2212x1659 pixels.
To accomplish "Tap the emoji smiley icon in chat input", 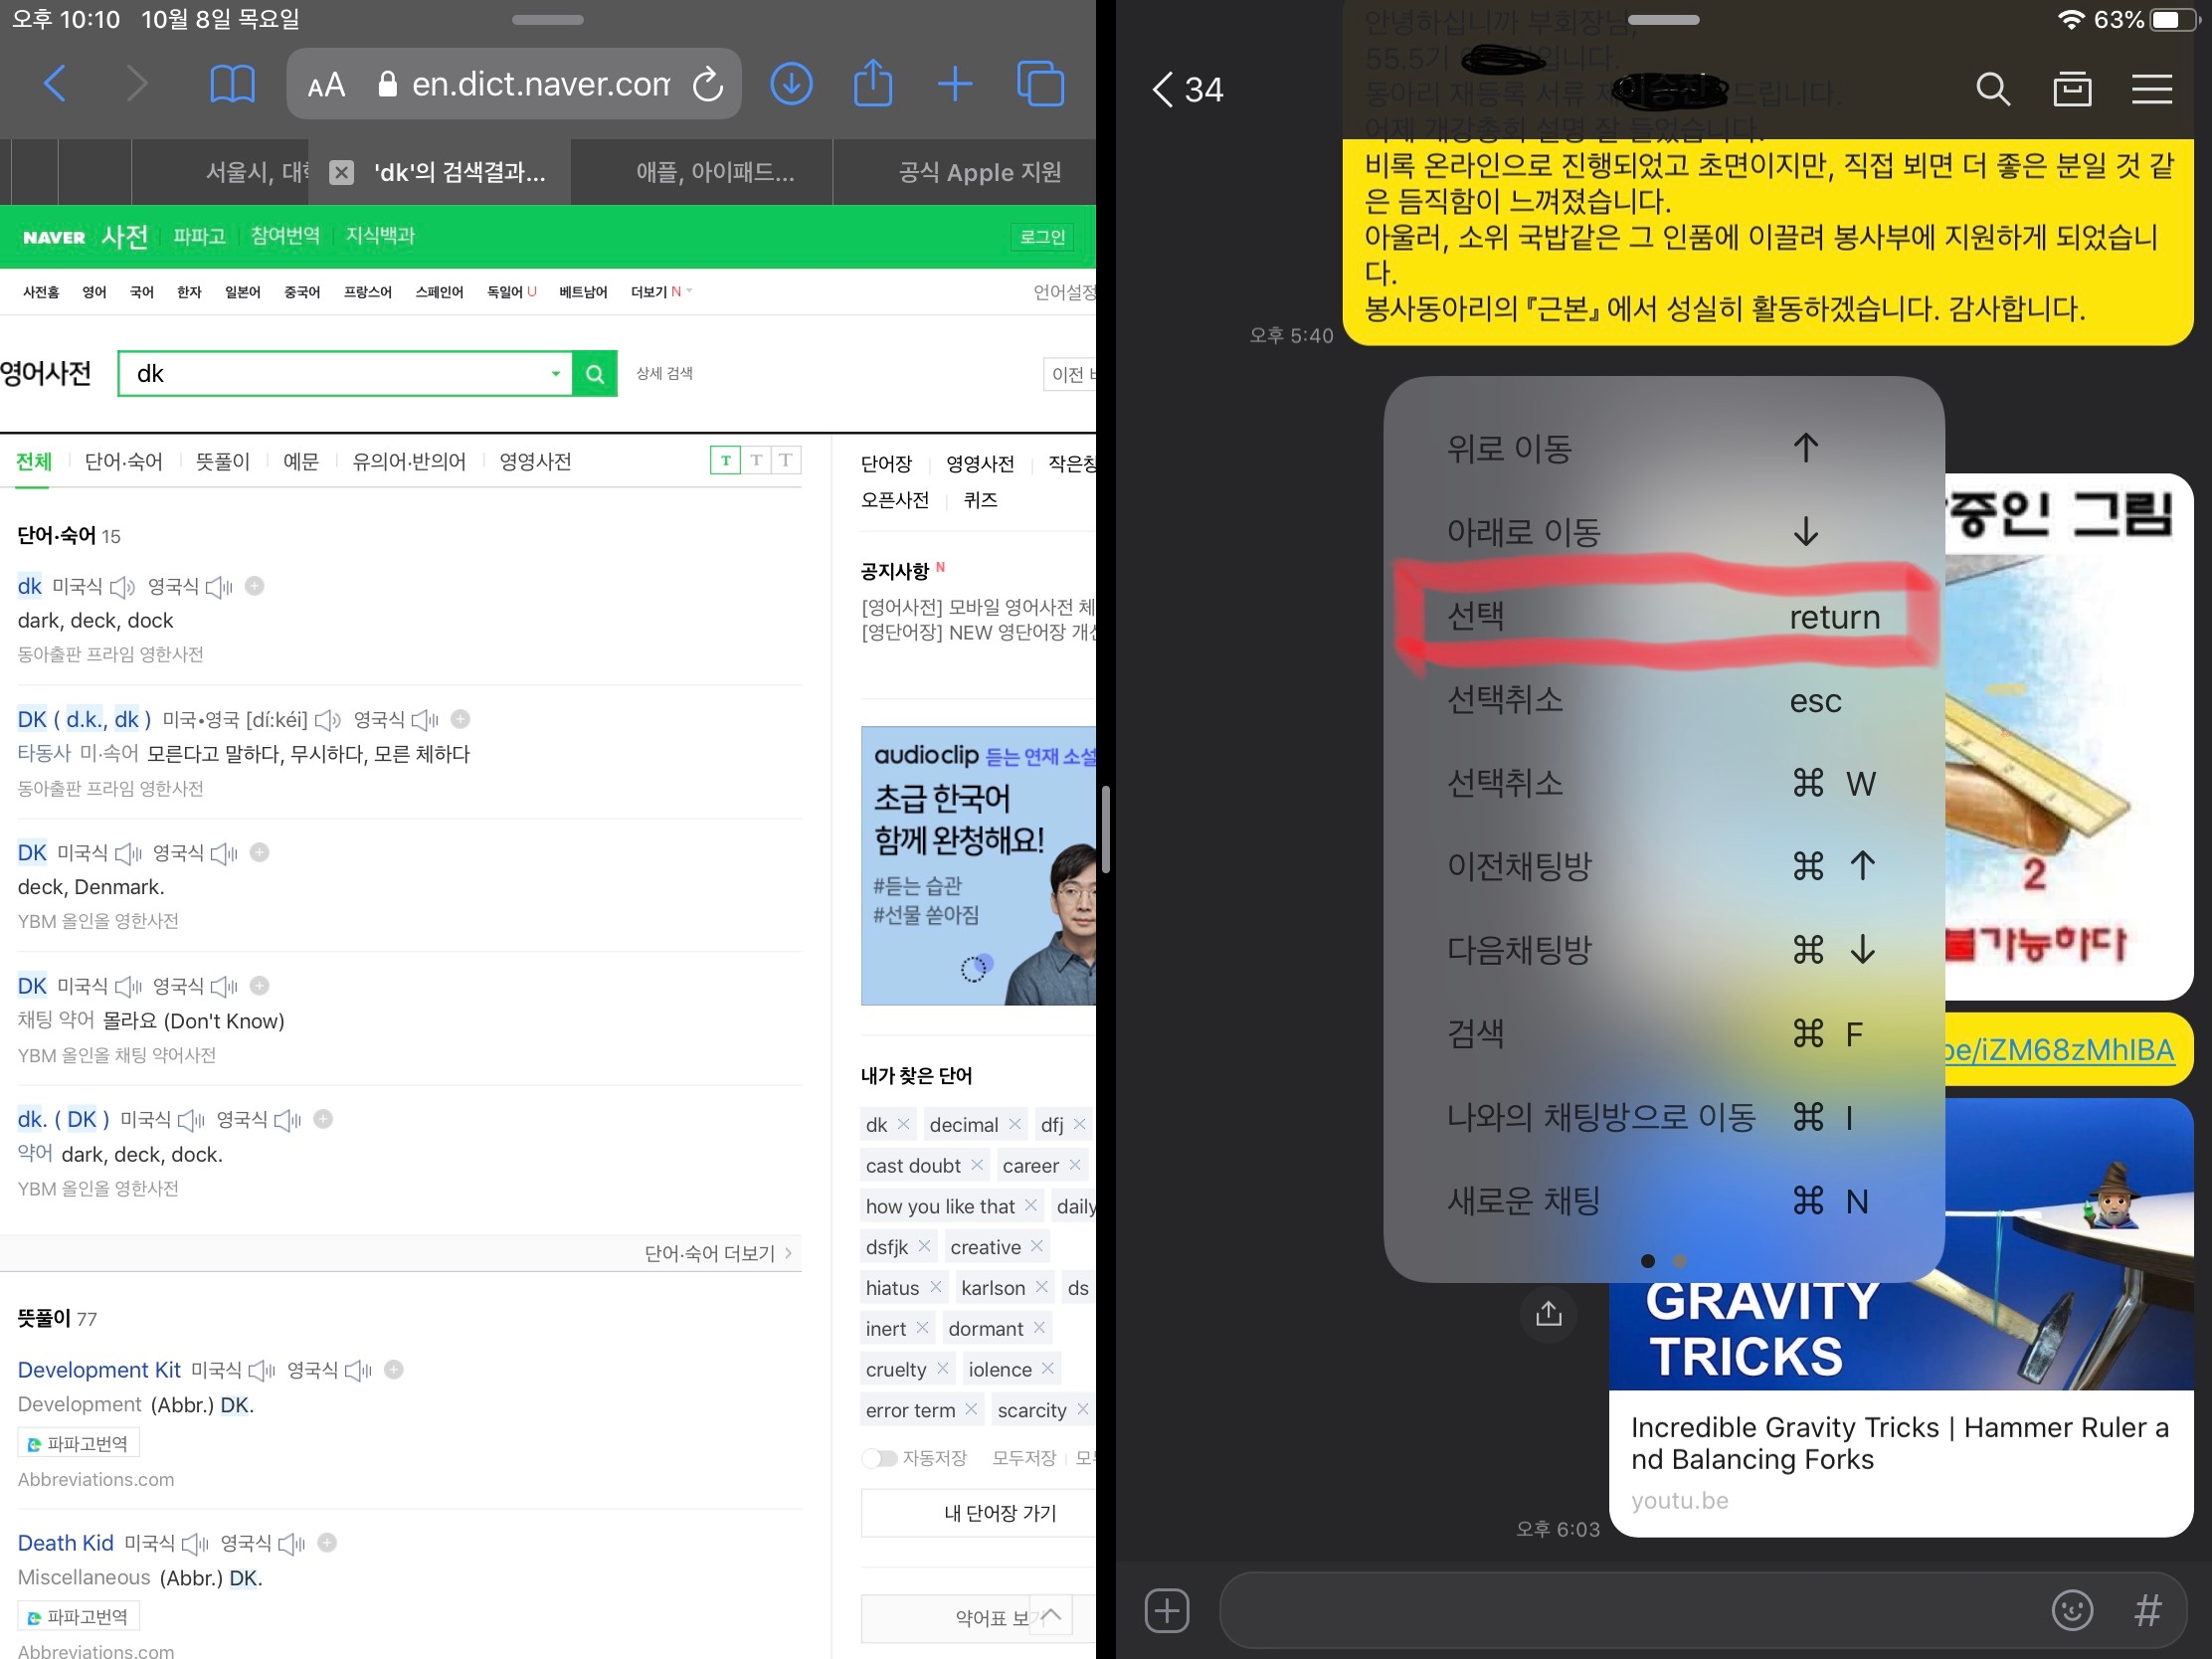I will click(2072, 1610).
